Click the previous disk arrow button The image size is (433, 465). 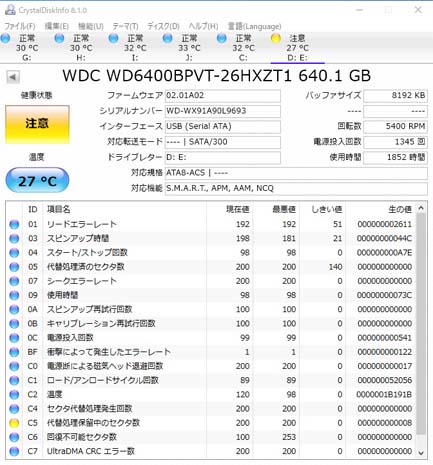[13, 77]
